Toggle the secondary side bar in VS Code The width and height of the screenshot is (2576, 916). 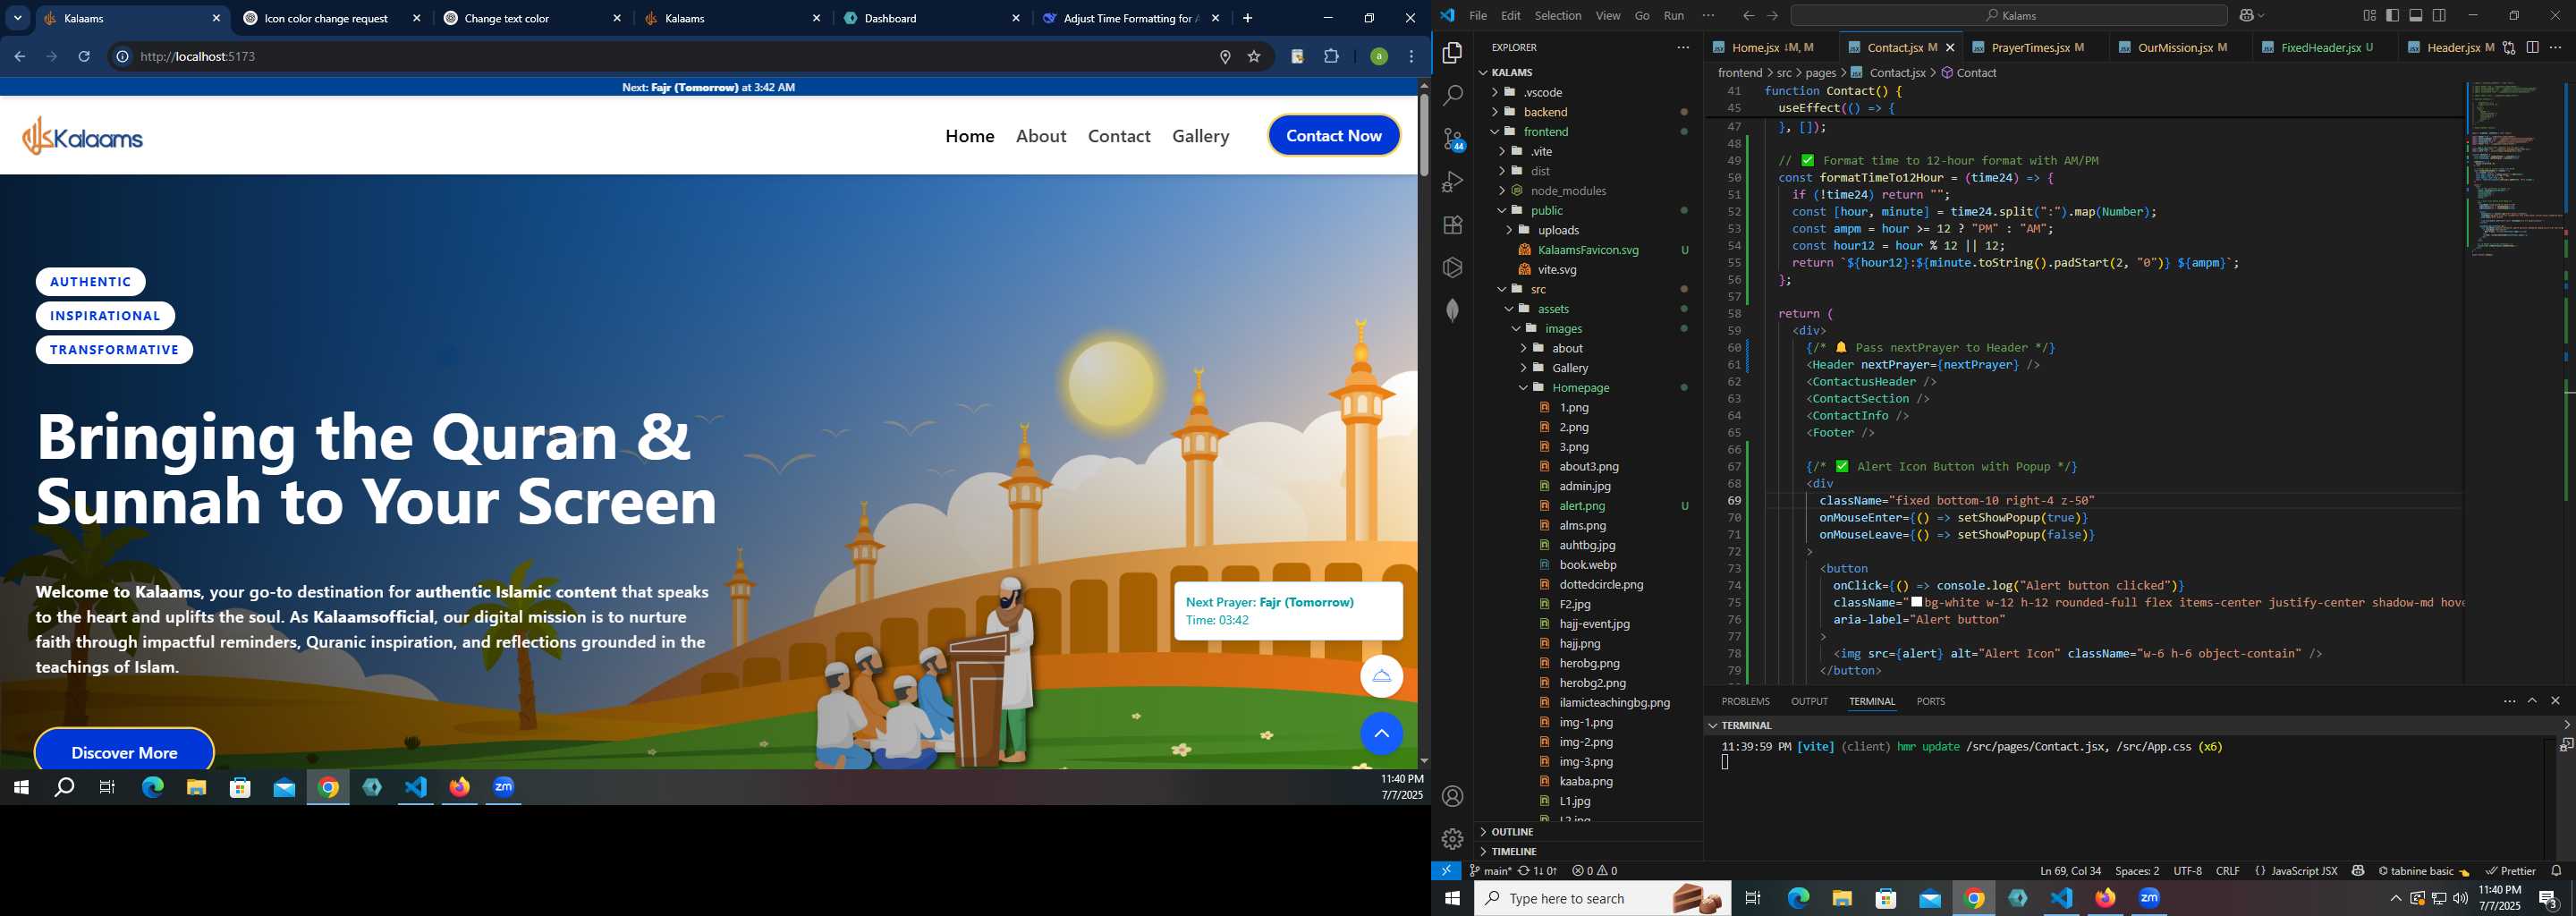tap(2440, 15)
